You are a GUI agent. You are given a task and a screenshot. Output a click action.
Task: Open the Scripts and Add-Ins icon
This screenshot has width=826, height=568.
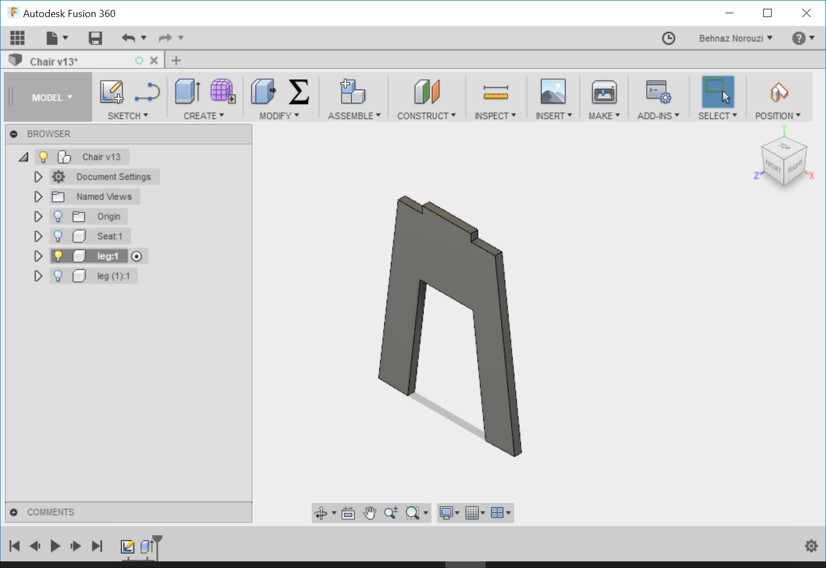coord(658,92)
